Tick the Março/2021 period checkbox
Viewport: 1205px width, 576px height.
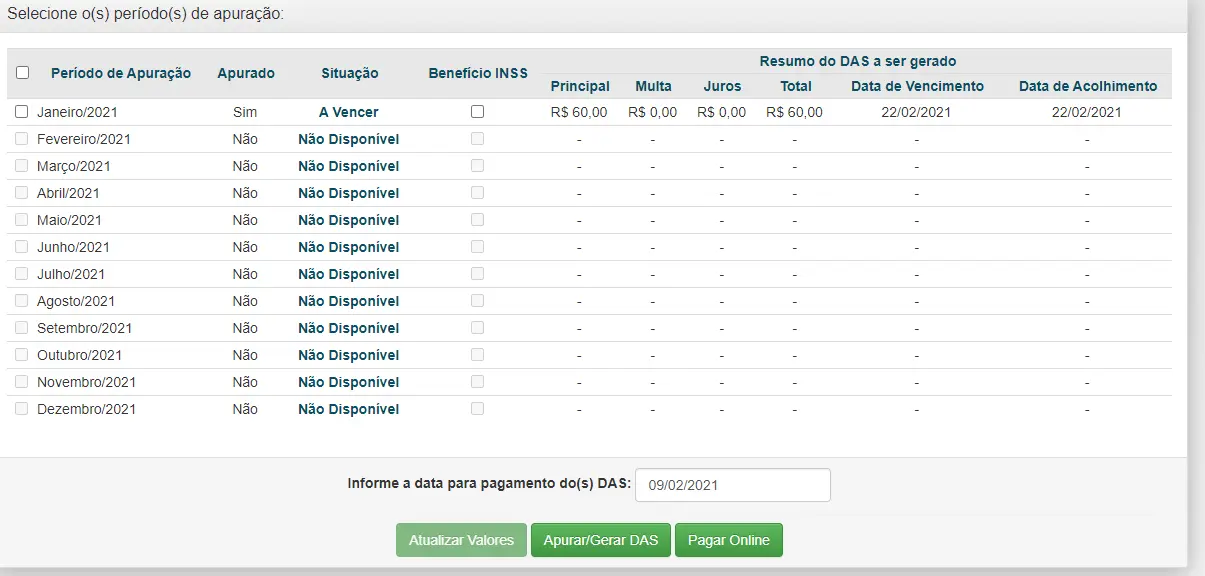coord(22,166)
